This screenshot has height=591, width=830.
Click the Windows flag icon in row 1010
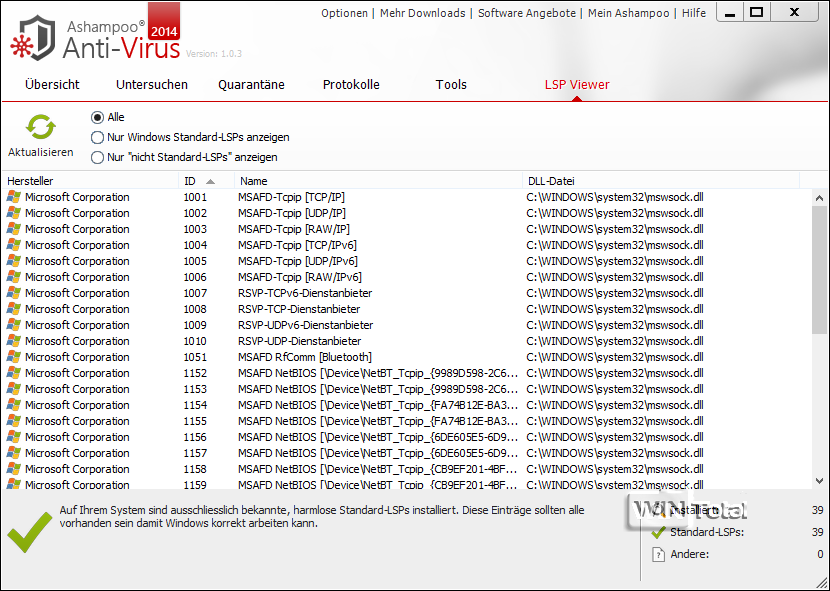click(13, 341)
